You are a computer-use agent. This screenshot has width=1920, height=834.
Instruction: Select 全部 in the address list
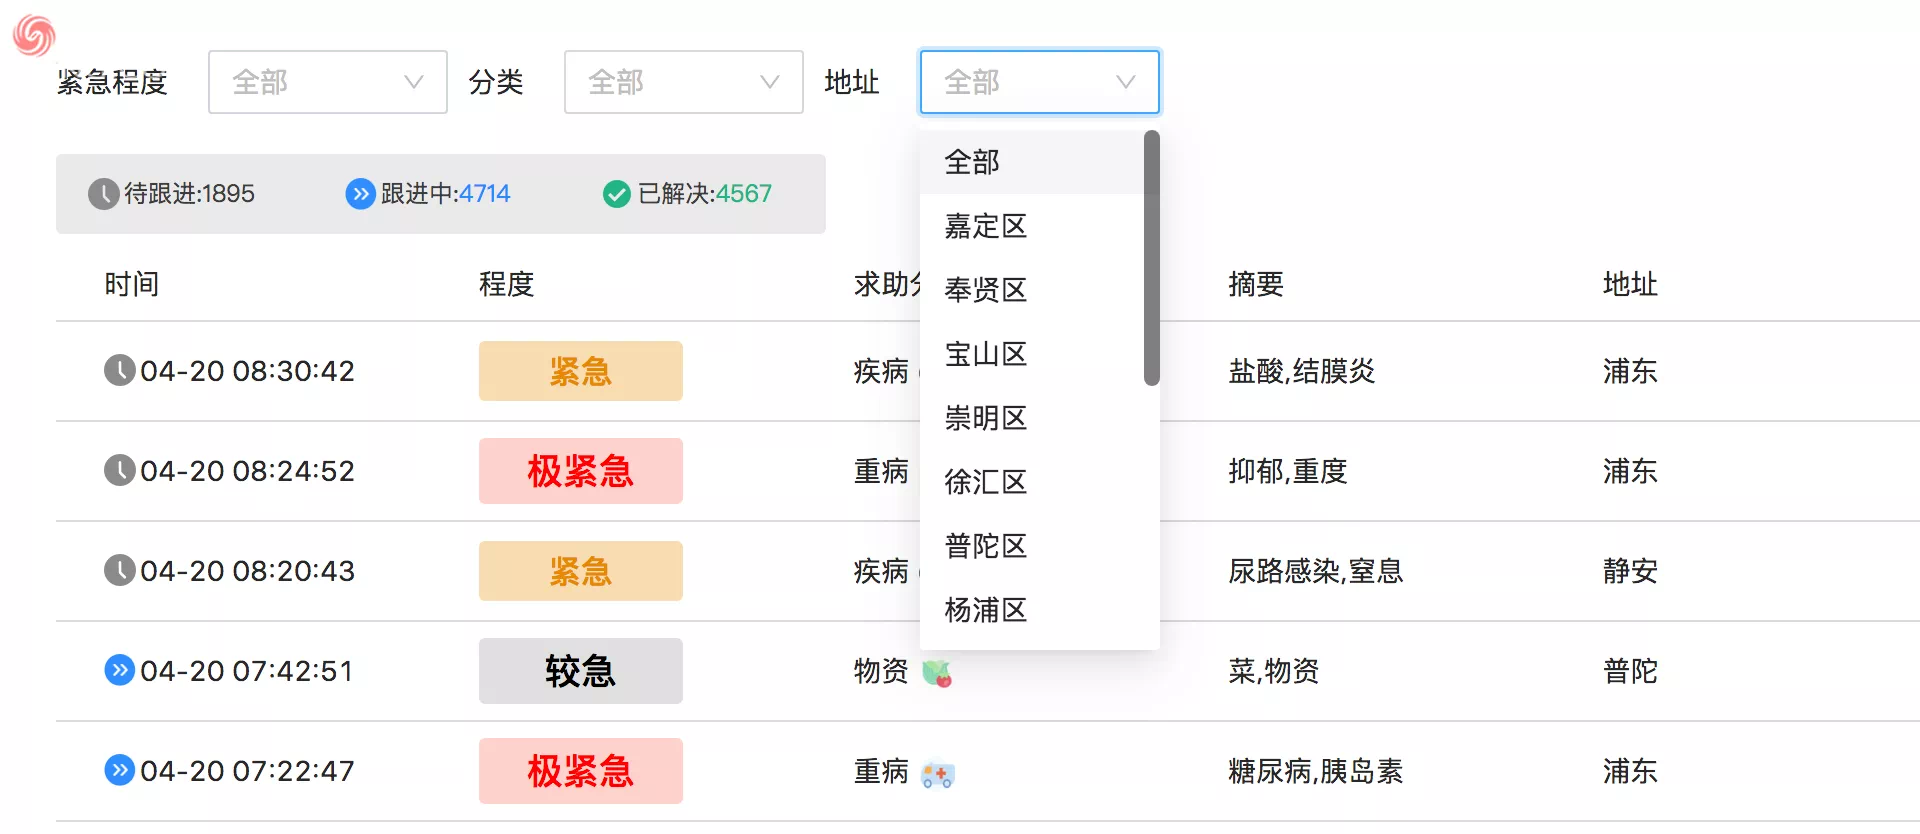pos(1032,162)
